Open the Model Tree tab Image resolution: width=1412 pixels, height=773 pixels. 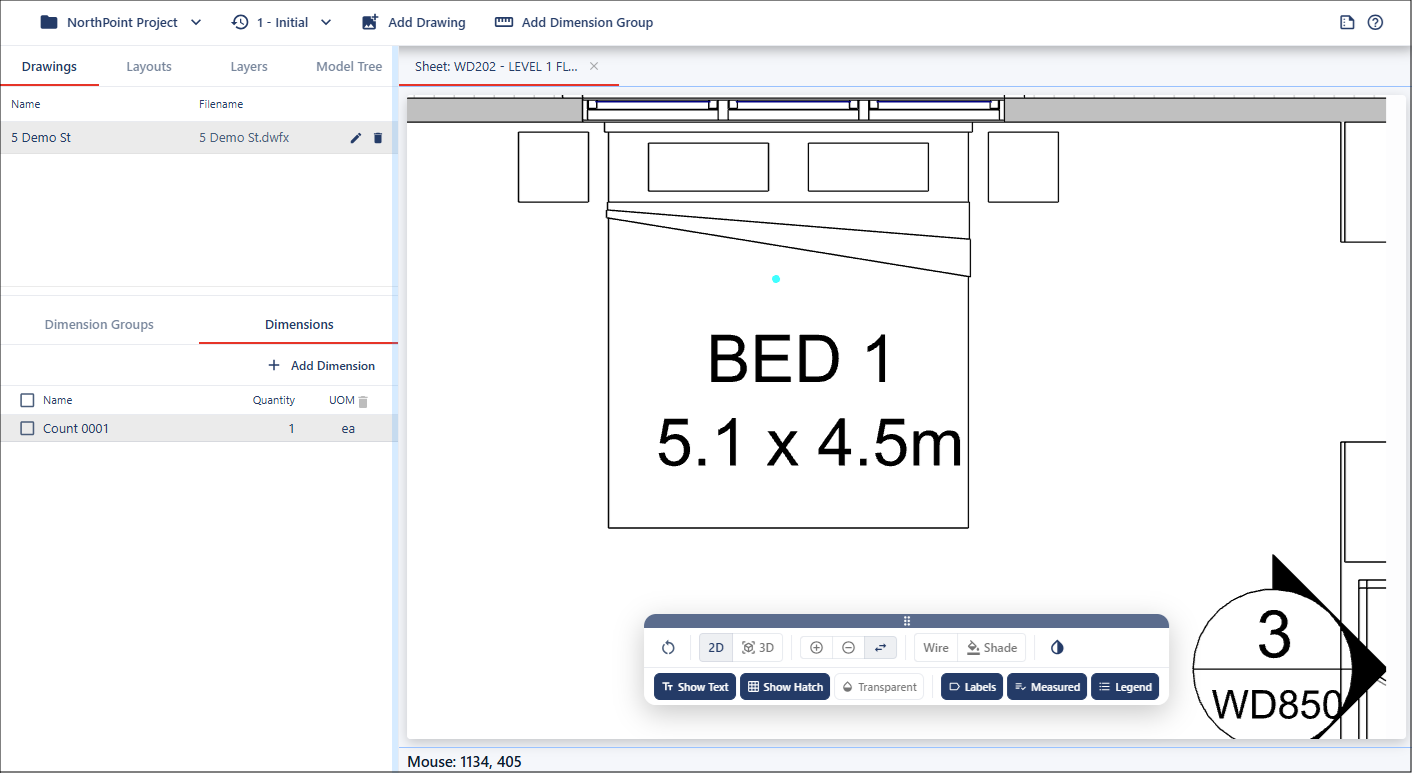pyautogui.click(x=349, y=67)
